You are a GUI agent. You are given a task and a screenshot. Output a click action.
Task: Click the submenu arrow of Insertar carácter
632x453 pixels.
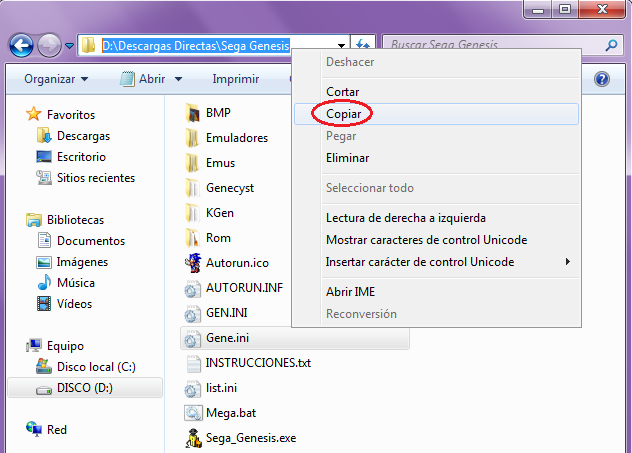point(568,262)
